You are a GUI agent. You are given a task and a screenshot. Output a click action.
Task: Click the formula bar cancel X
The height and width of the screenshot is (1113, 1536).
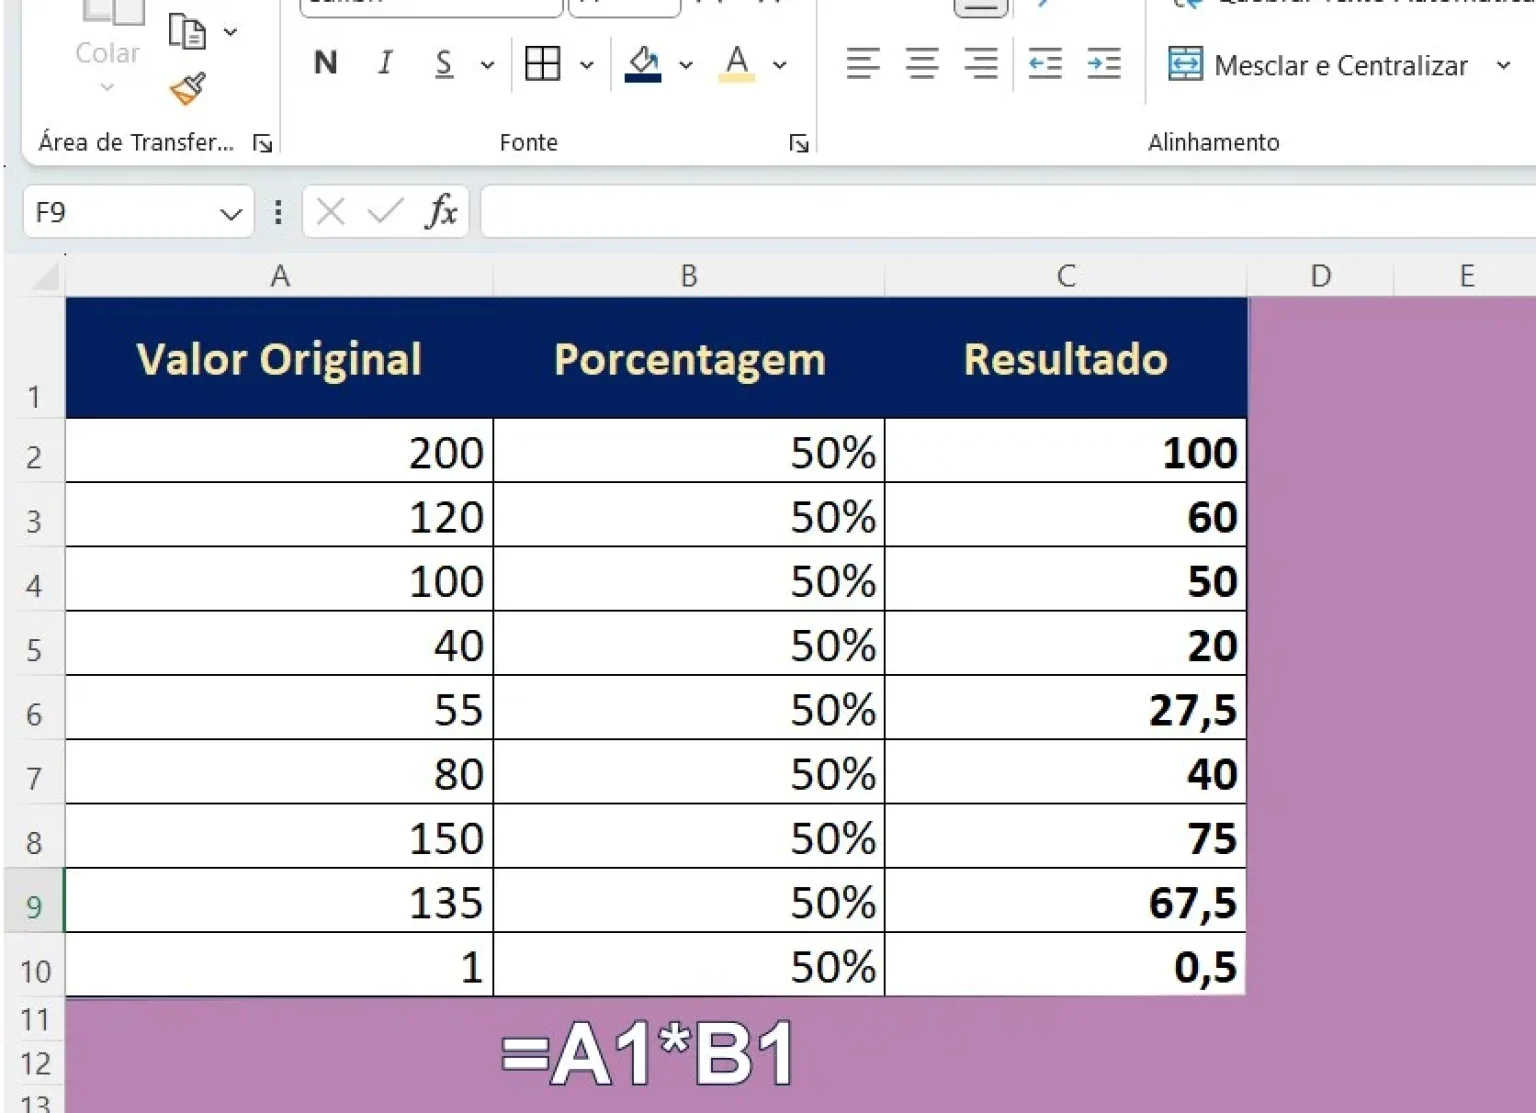(x=330, y=212)
